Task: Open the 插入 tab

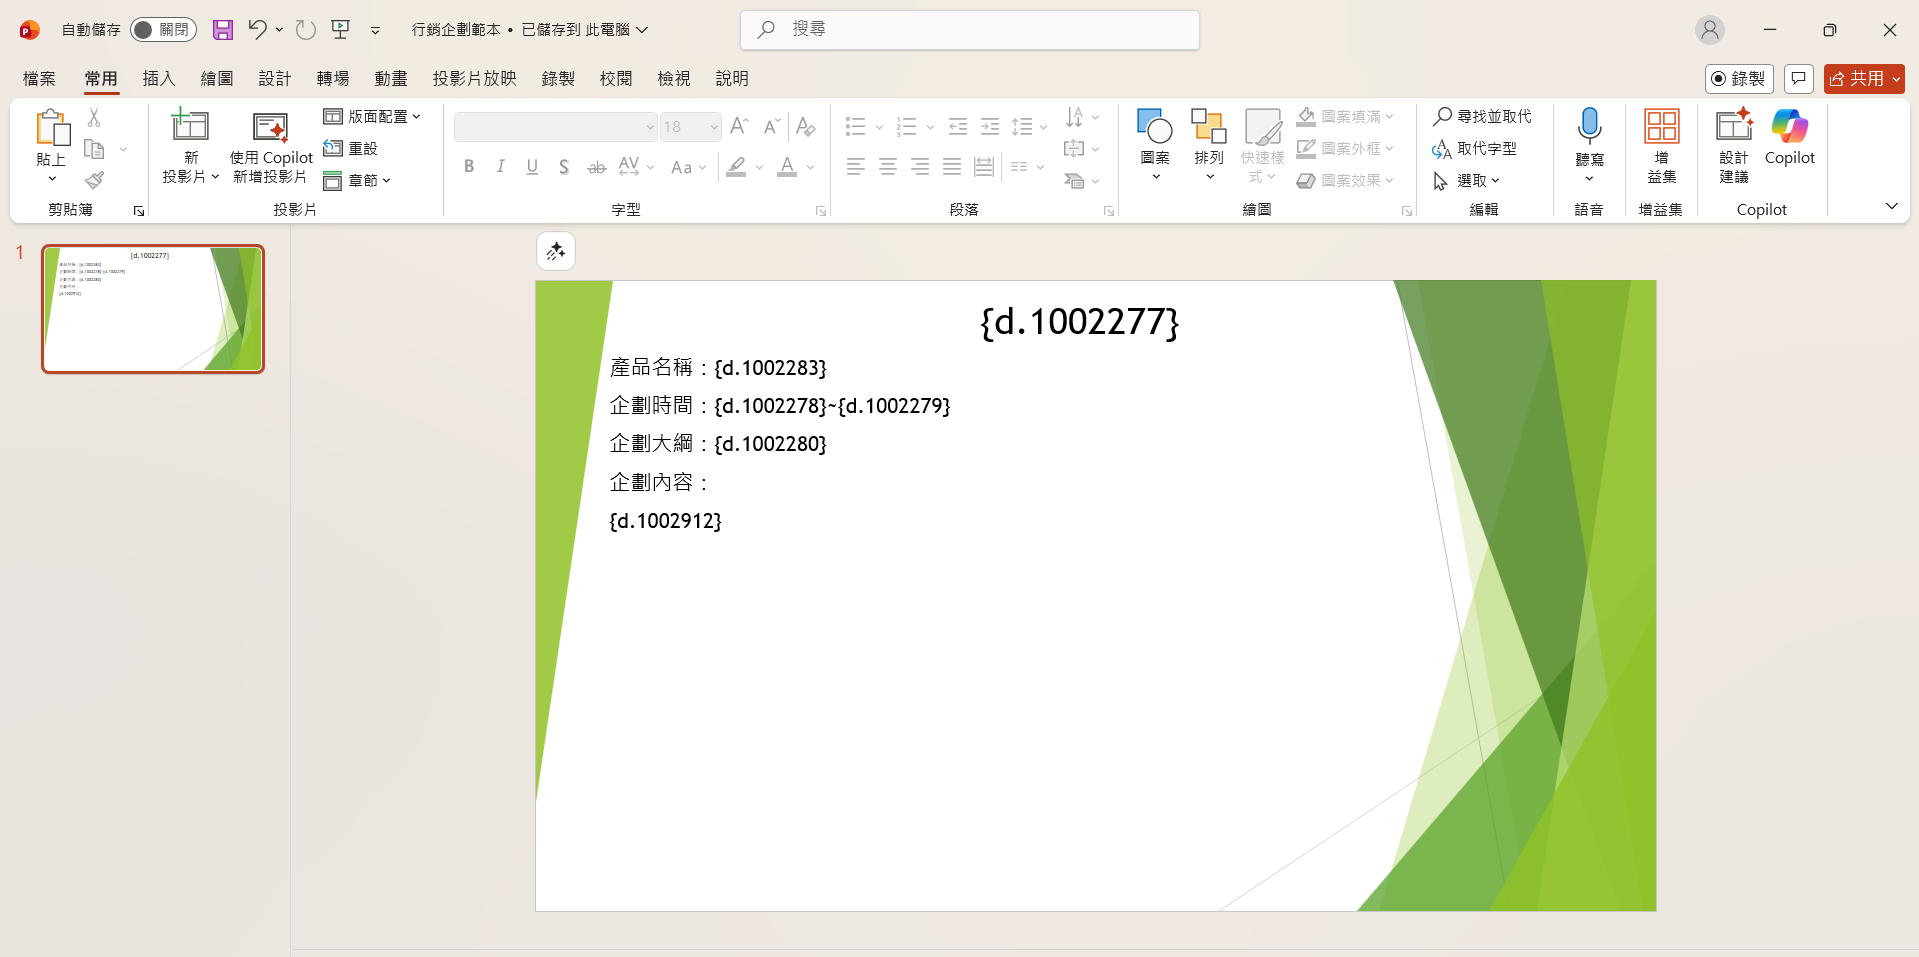Action: pyautogui.click(x=159, y=78)
